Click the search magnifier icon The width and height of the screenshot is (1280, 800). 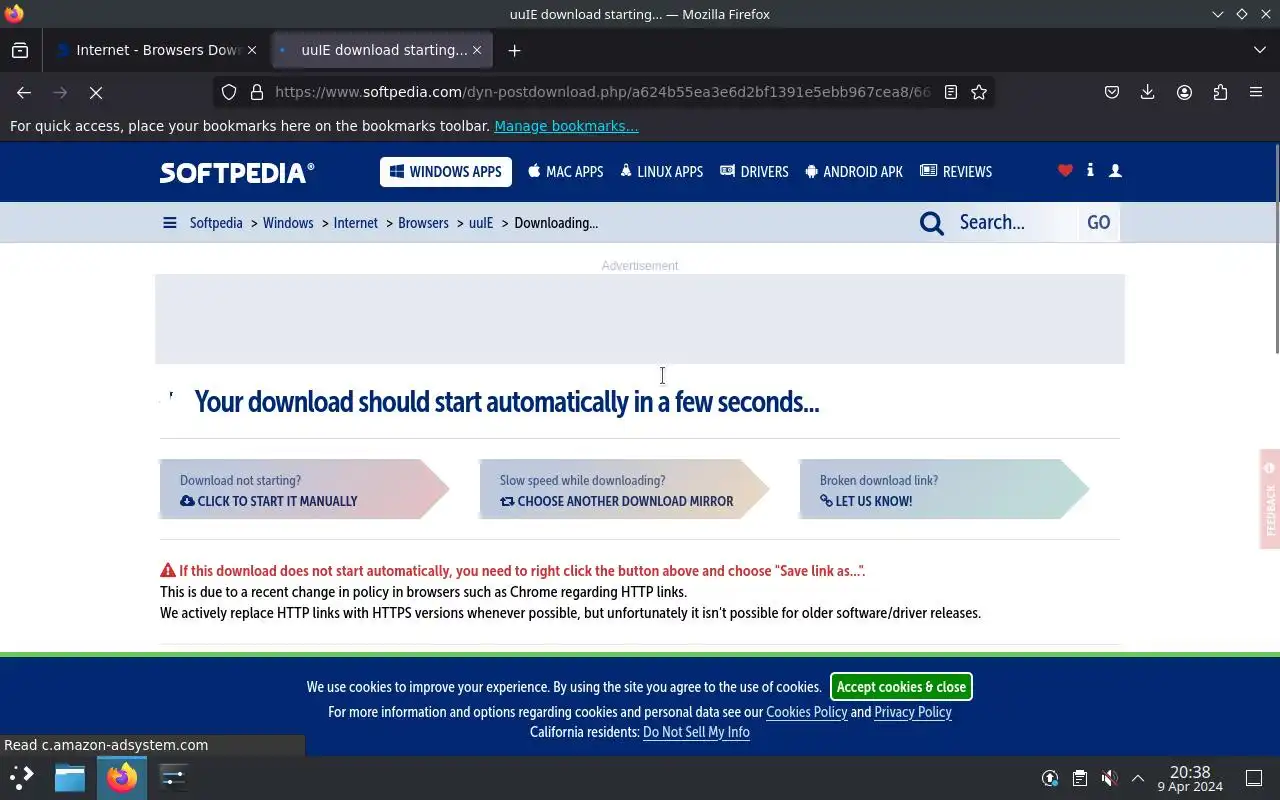point(932,223)
